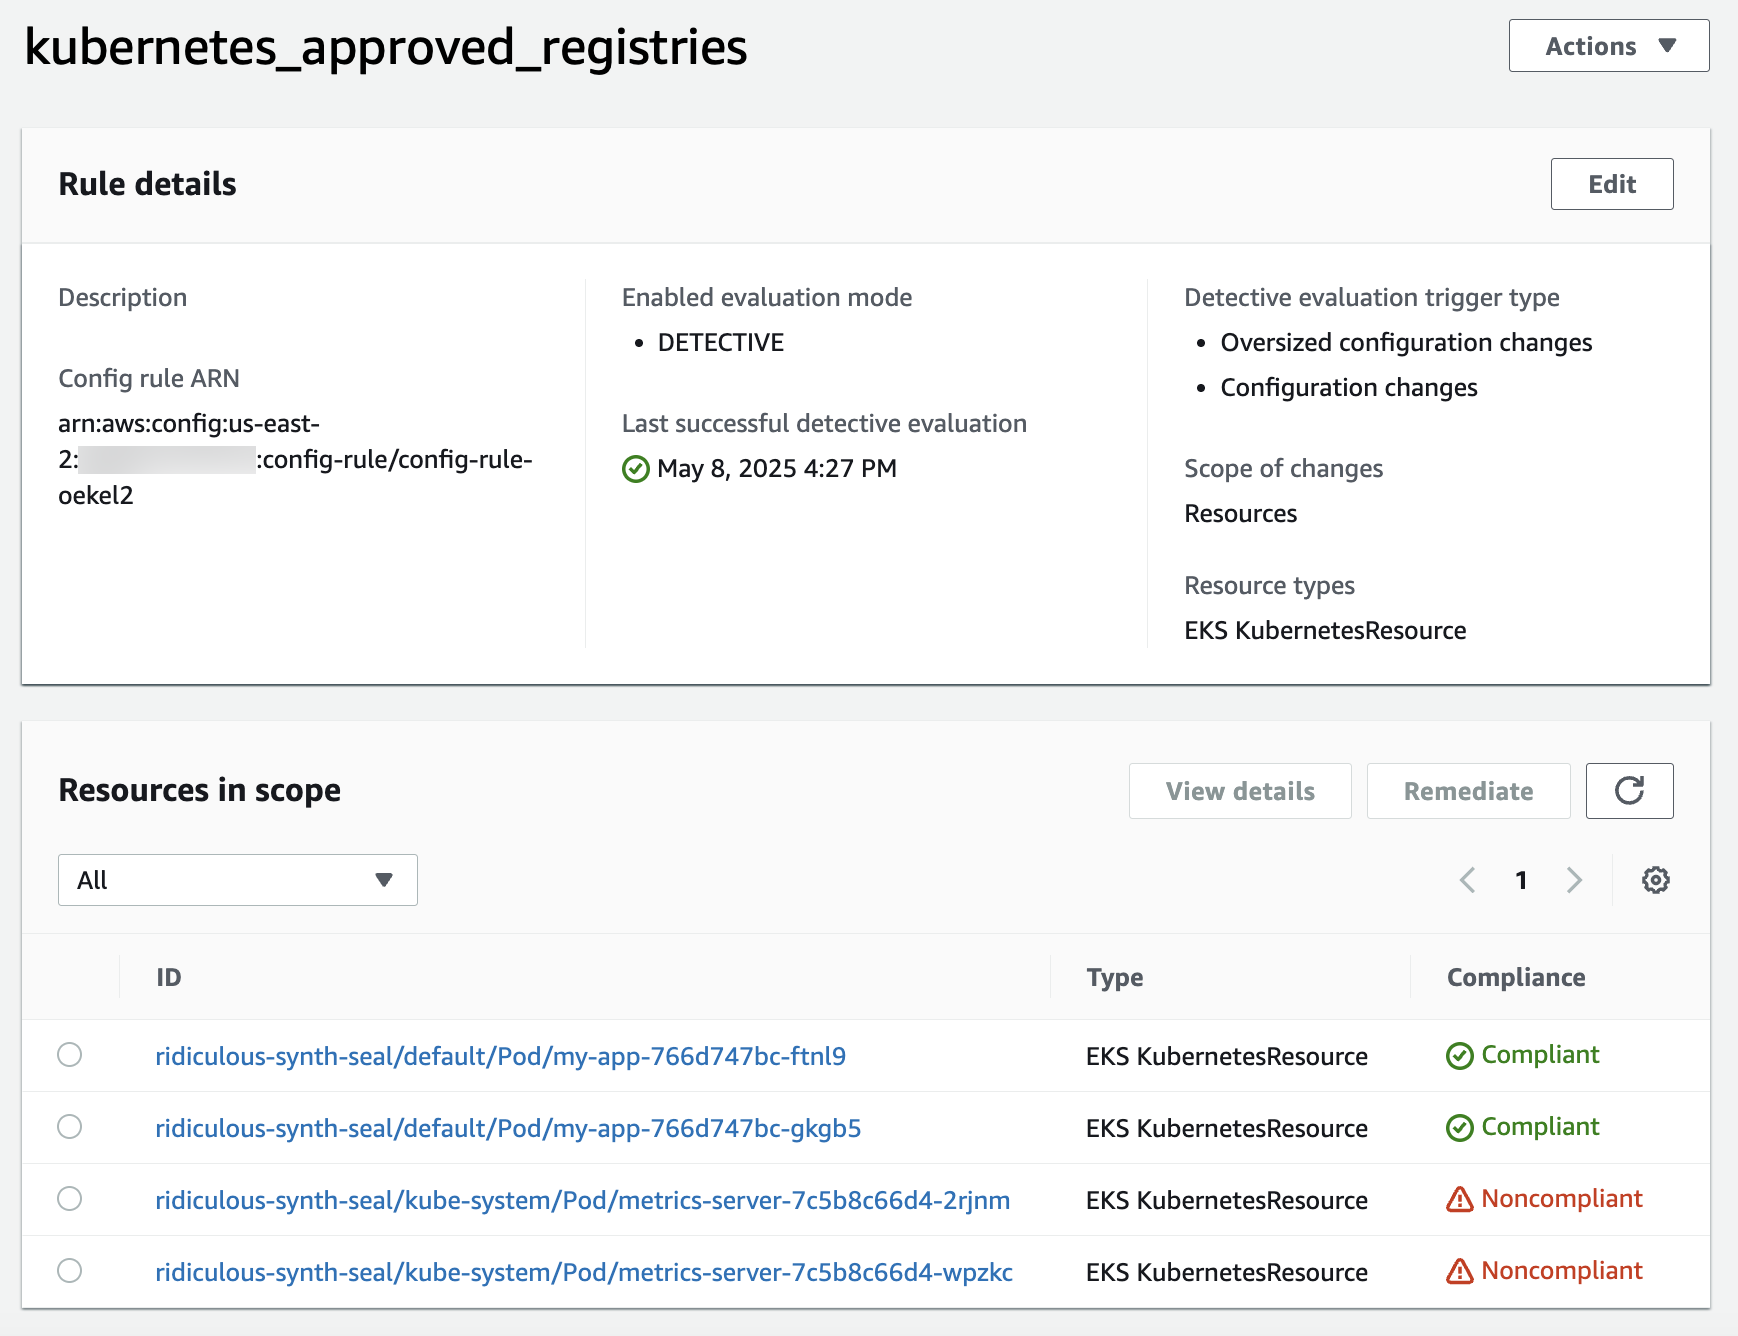Open metrics-server-7c5b8c66d4-wpzkc resource link
Viewport: 1738px width, 1336px height.
[584, 1272]
